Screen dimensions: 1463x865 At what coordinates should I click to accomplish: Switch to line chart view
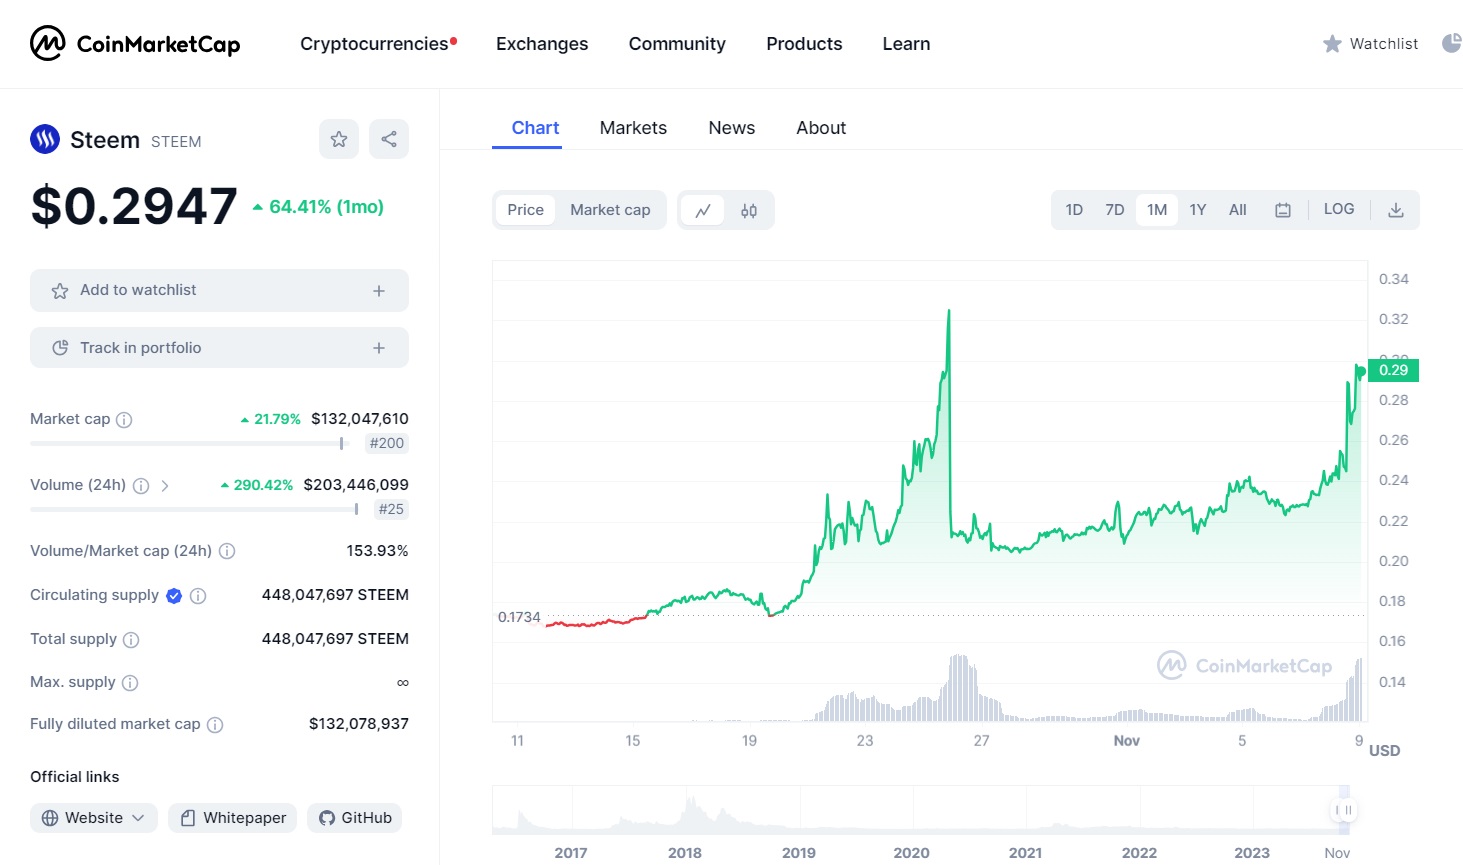(703, 210)
